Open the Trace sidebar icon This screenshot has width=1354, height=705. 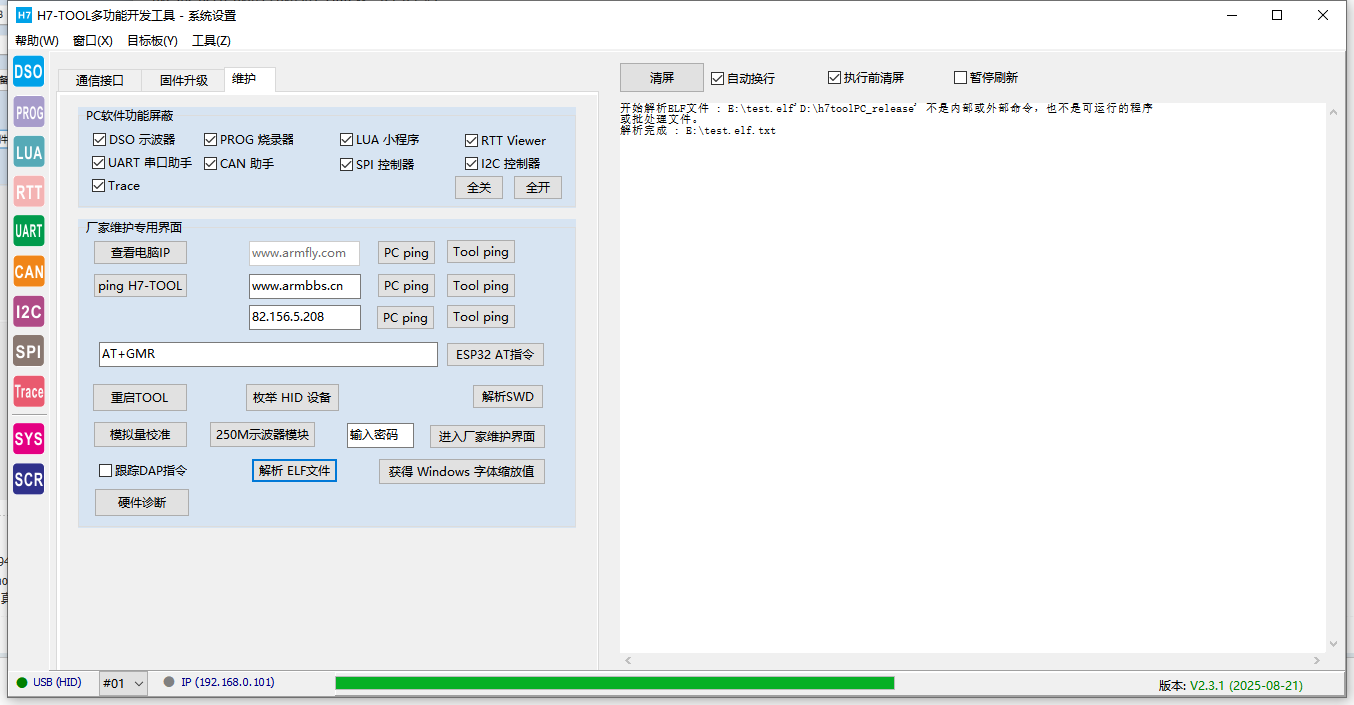click(29, 391)
